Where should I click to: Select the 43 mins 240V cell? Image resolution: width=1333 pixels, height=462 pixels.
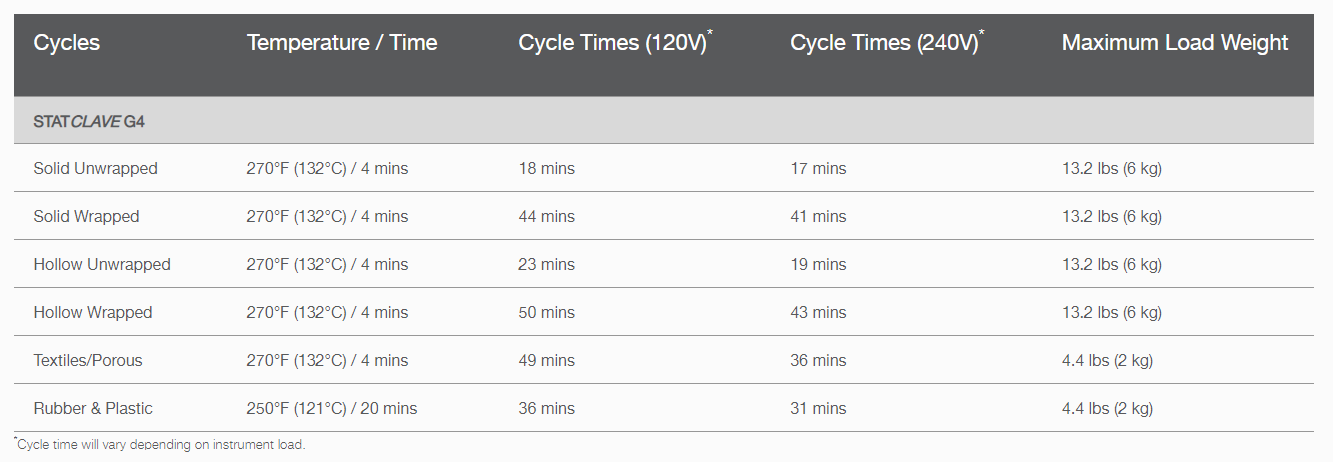click(818, 313)
